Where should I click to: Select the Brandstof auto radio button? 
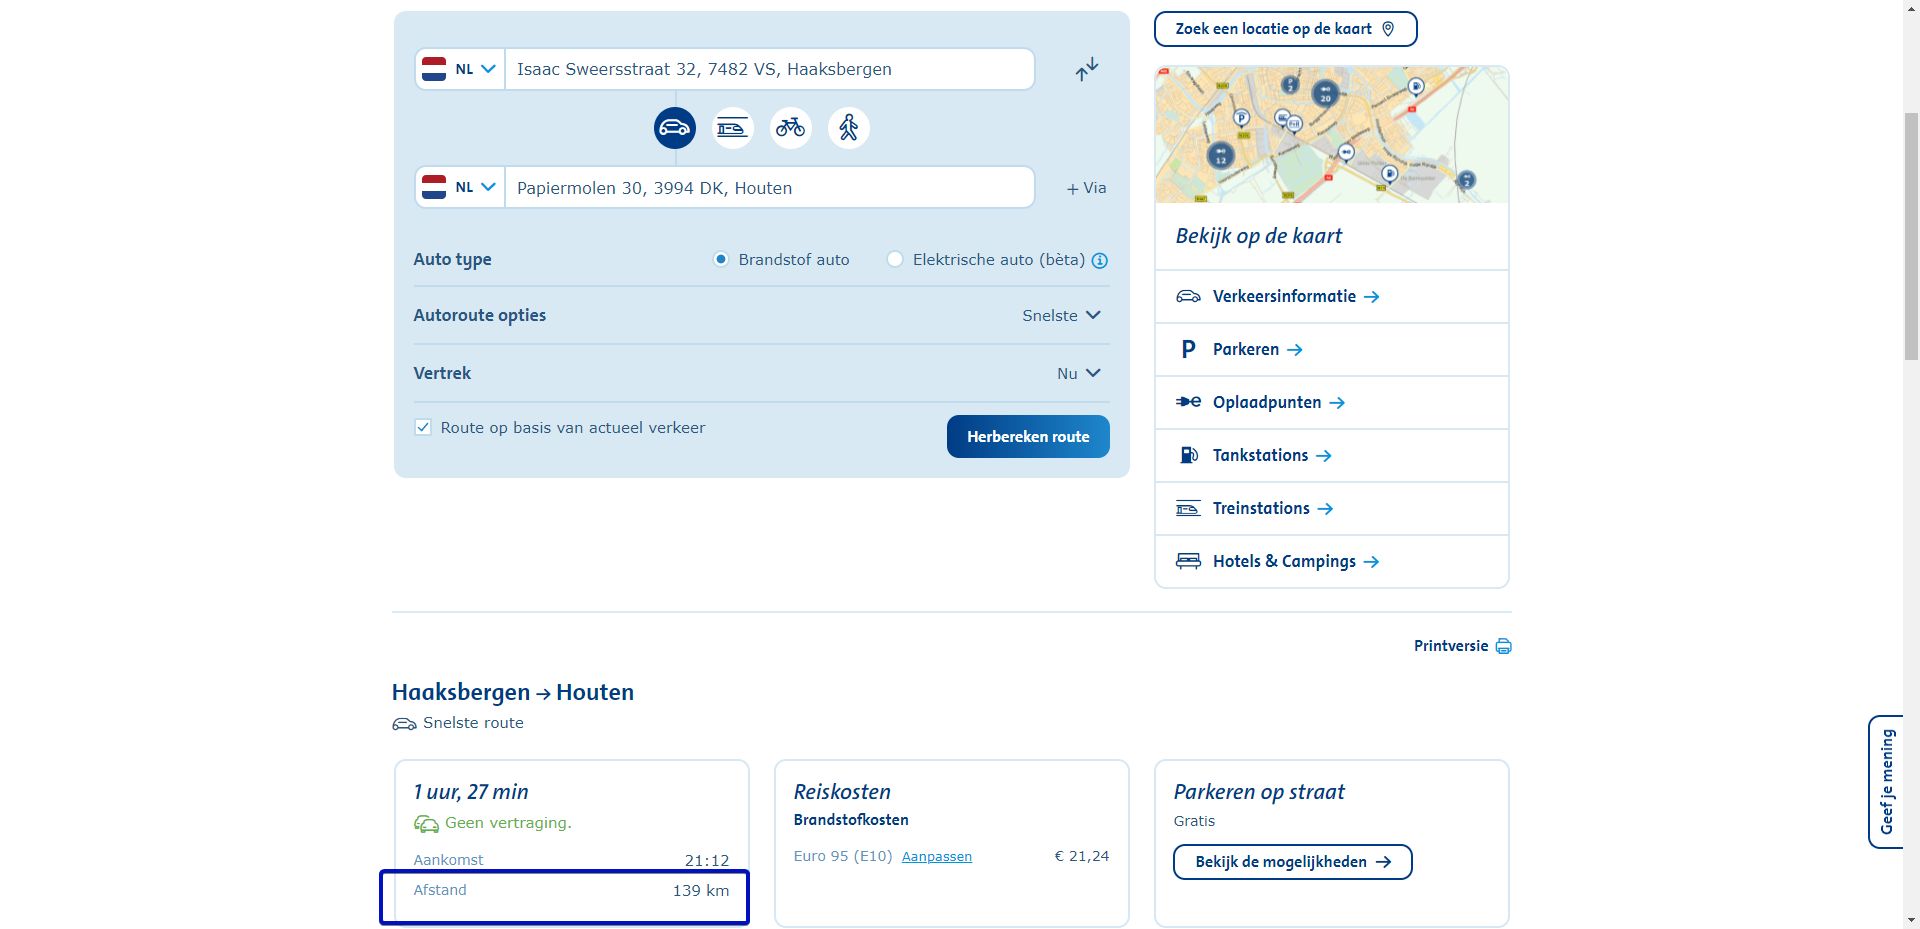coord(720,260)
